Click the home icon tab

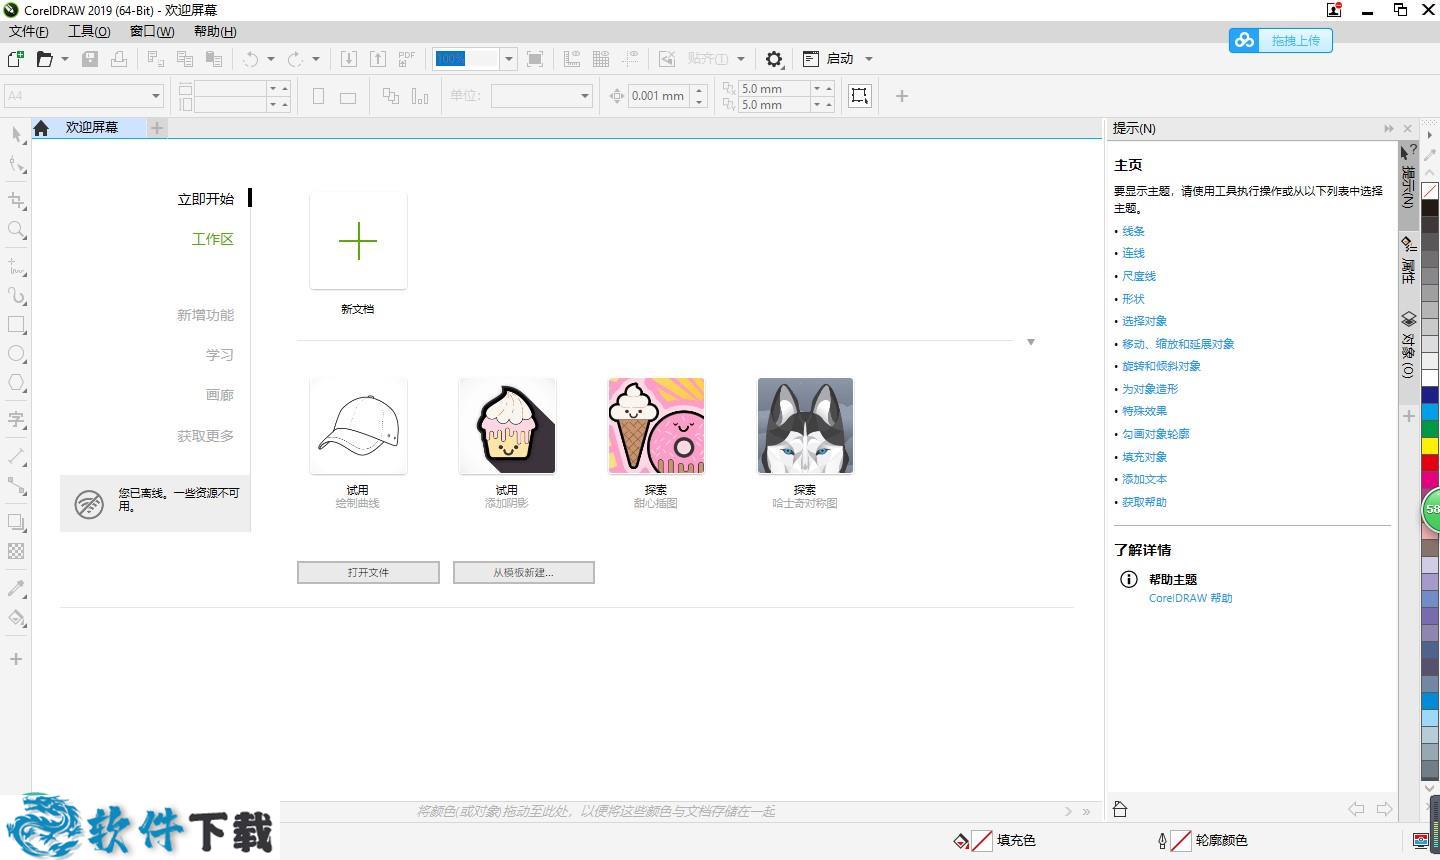41,128
